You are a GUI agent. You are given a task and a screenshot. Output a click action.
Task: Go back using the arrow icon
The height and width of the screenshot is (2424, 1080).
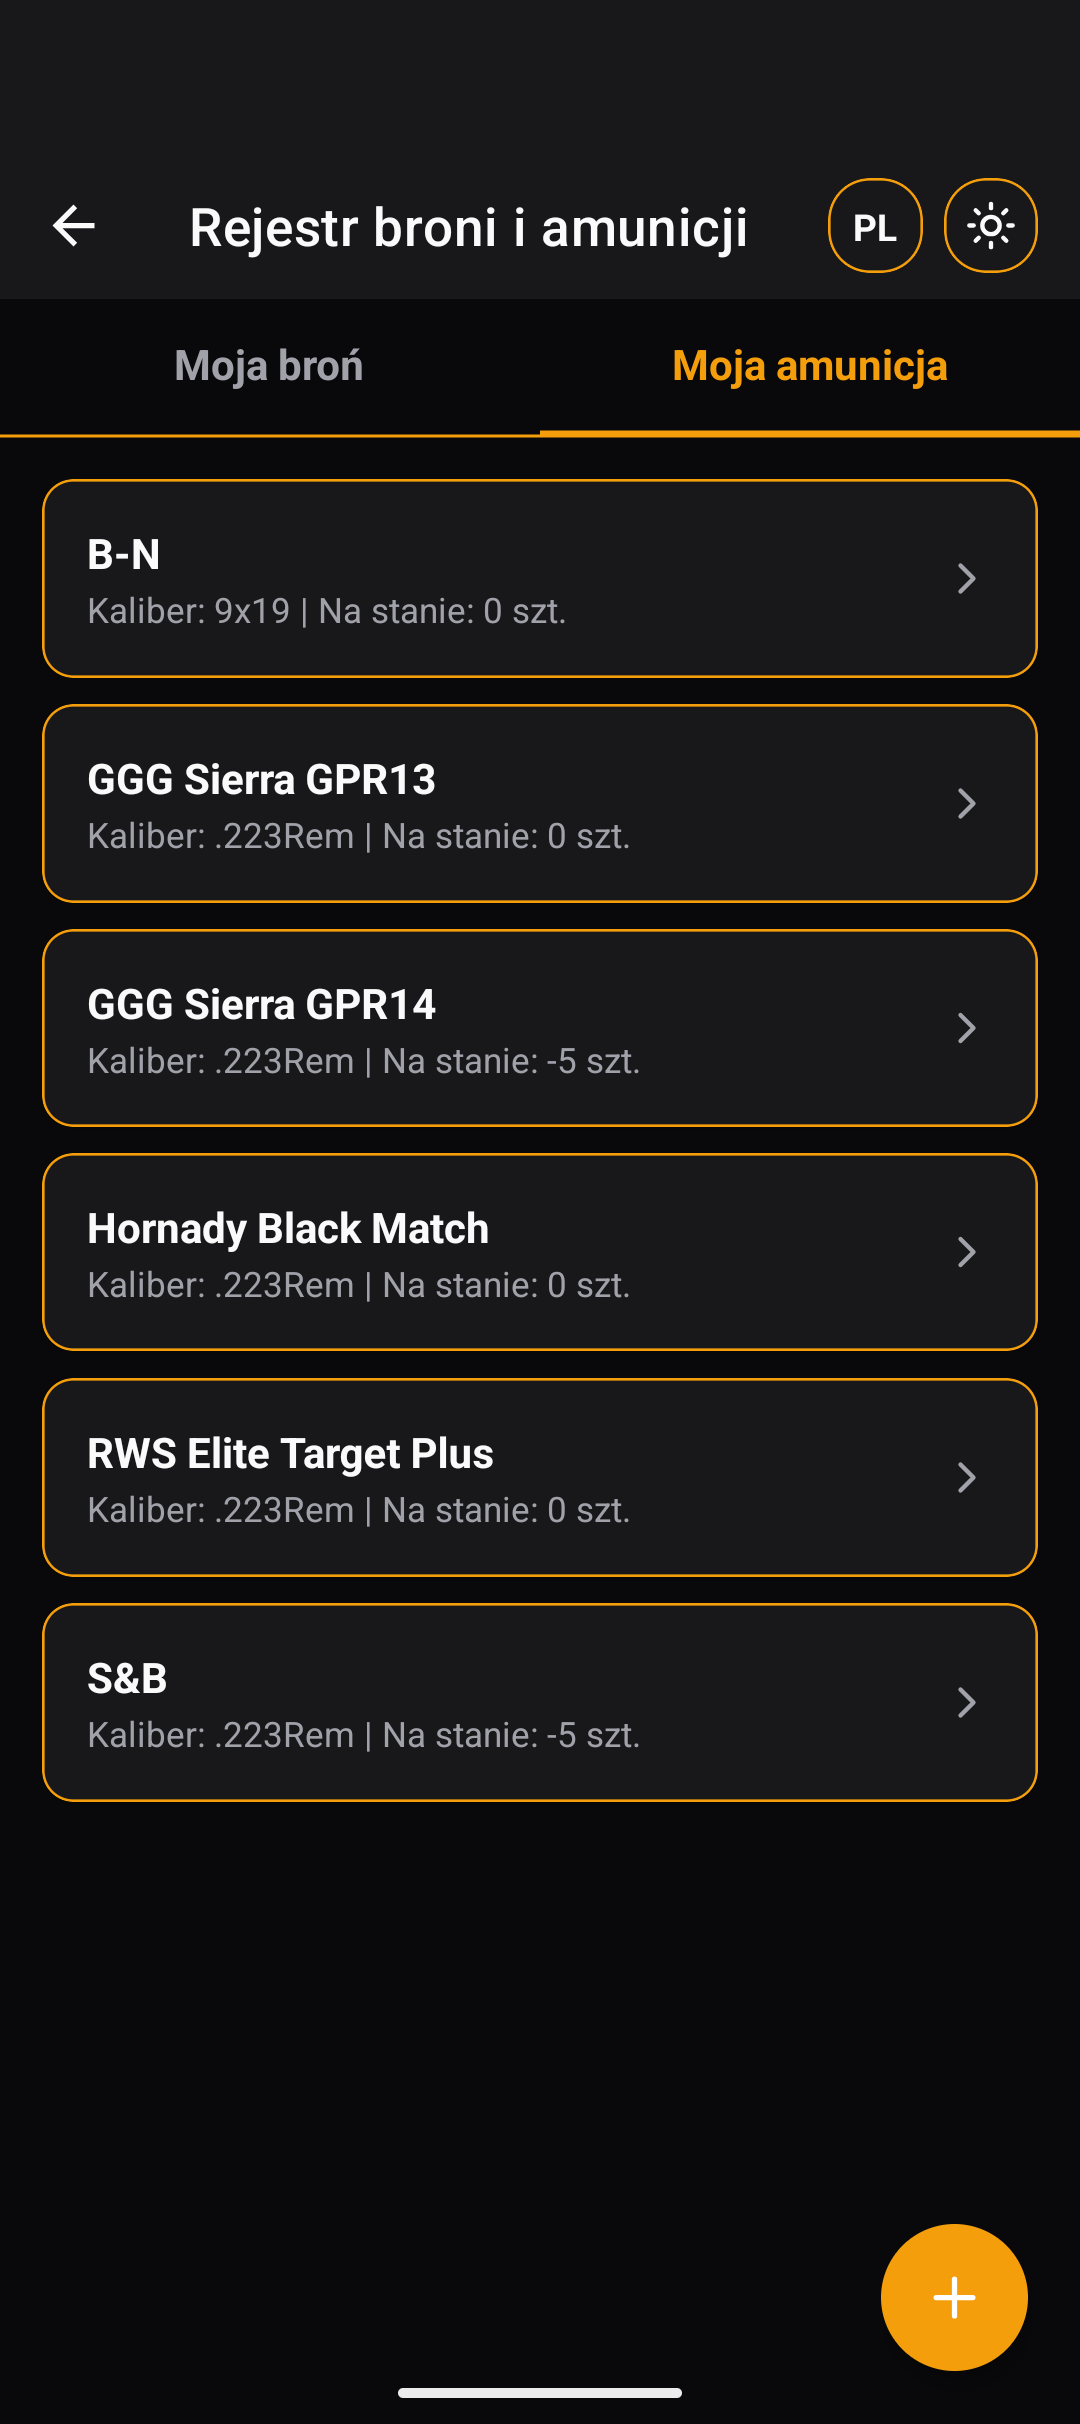click(74, 226)
